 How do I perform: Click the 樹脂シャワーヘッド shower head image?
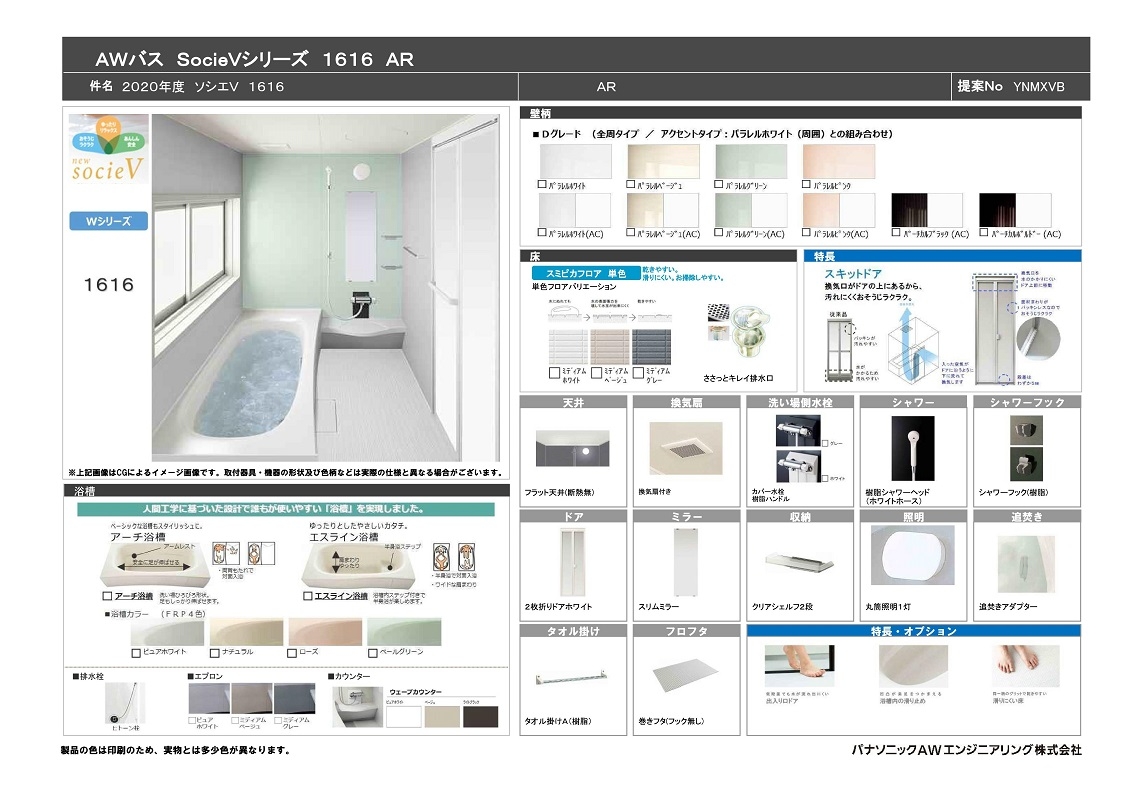pos(913,448)
